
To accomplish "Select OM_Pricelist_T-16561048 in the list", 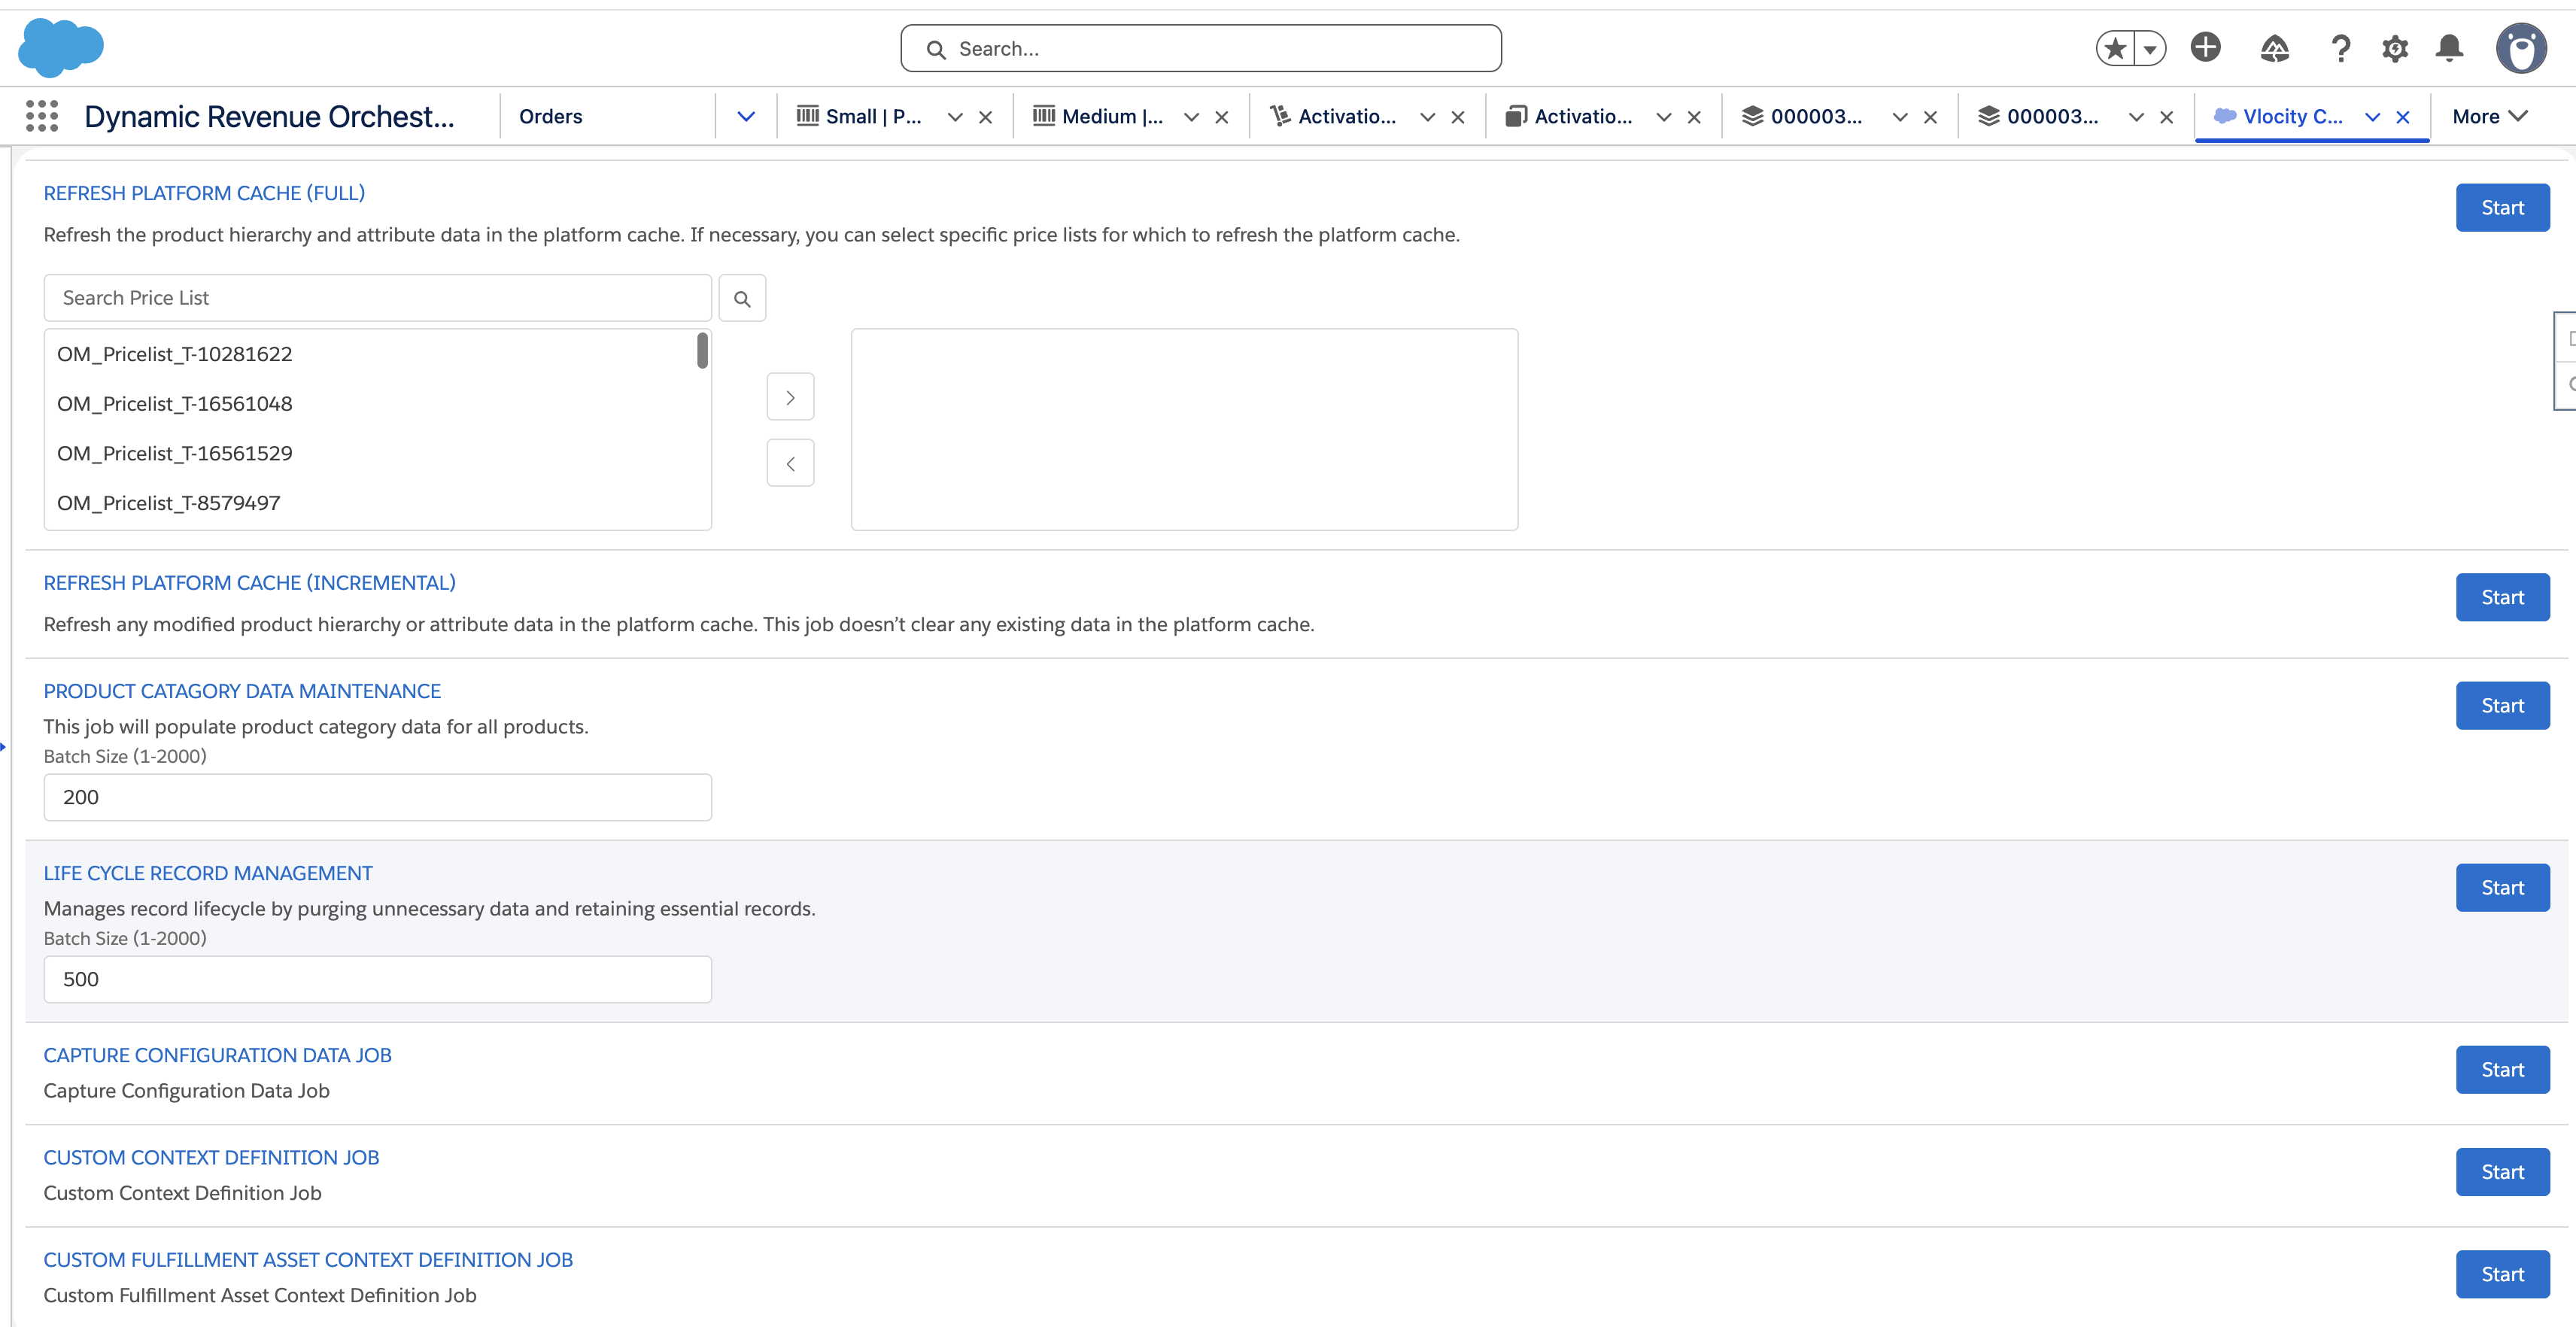I will pos(370,404).
